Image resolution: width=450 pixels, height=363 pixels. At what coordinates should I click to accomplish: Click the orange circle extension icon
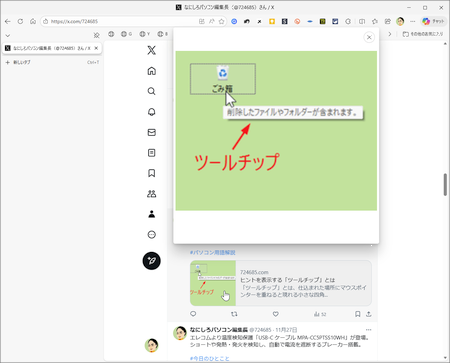click(x=297, y=21)
